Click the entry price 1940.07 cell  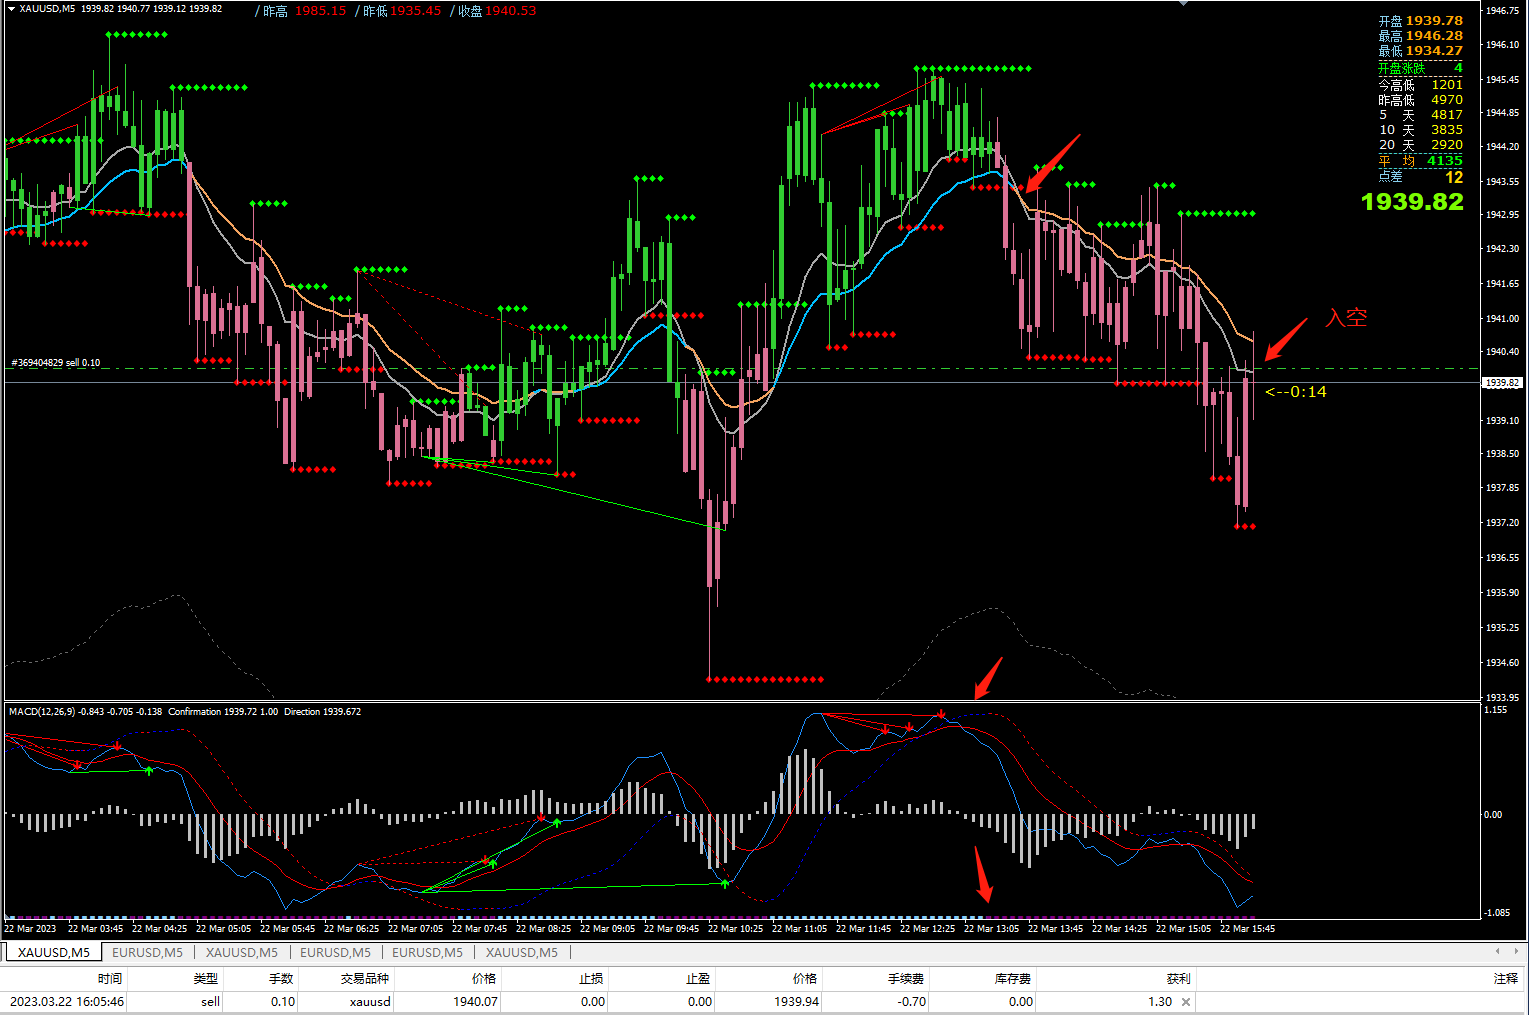pyautogui.click(x=475, y=1002)
